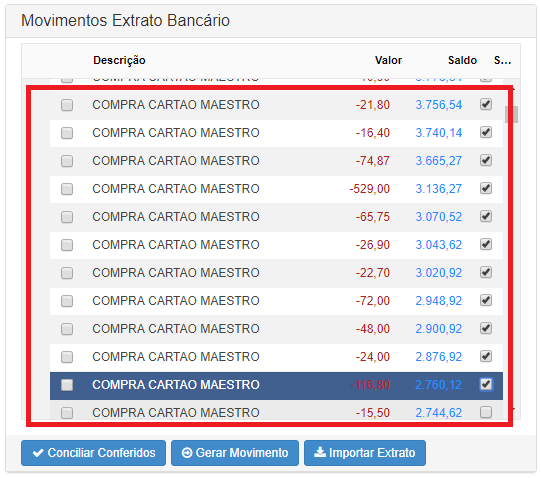Select the left checkbox of the -529,00 row
Viewport: 541px width, 478px height.
67,189
